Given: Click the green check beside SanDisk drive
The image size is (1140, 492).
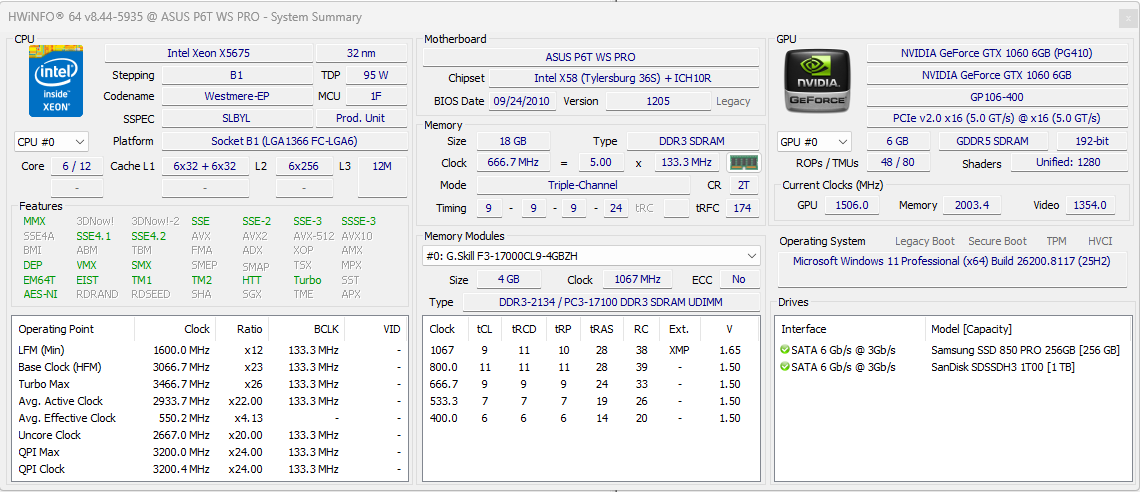Looking at the screenshot, I should click(784, 367).
